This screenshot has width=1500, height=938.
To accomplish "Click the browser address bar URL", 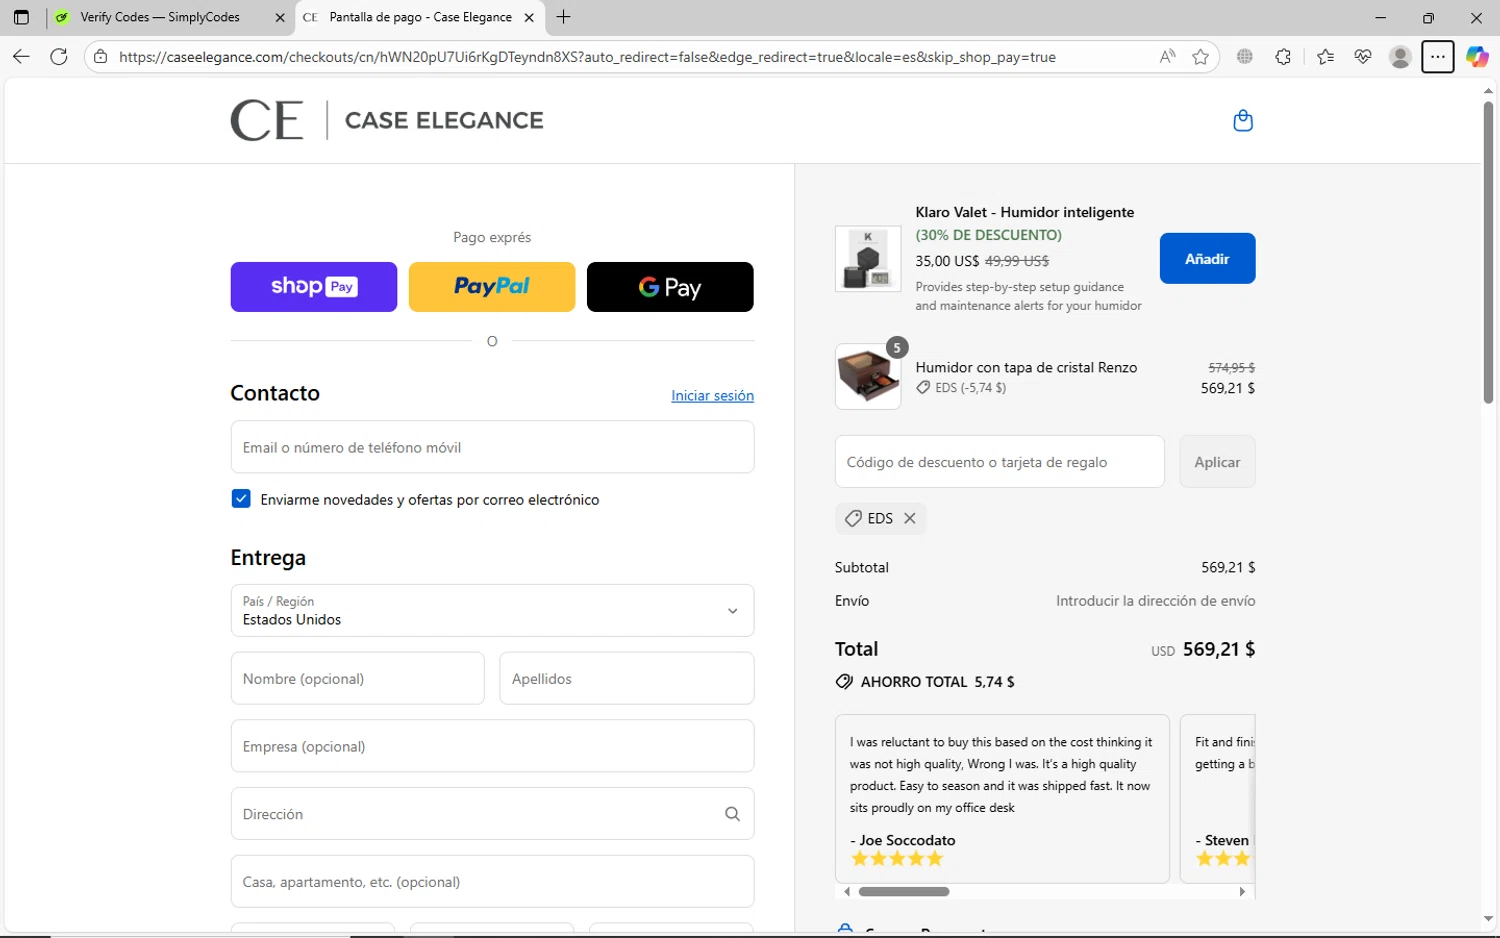I will [x=587, y=57].
